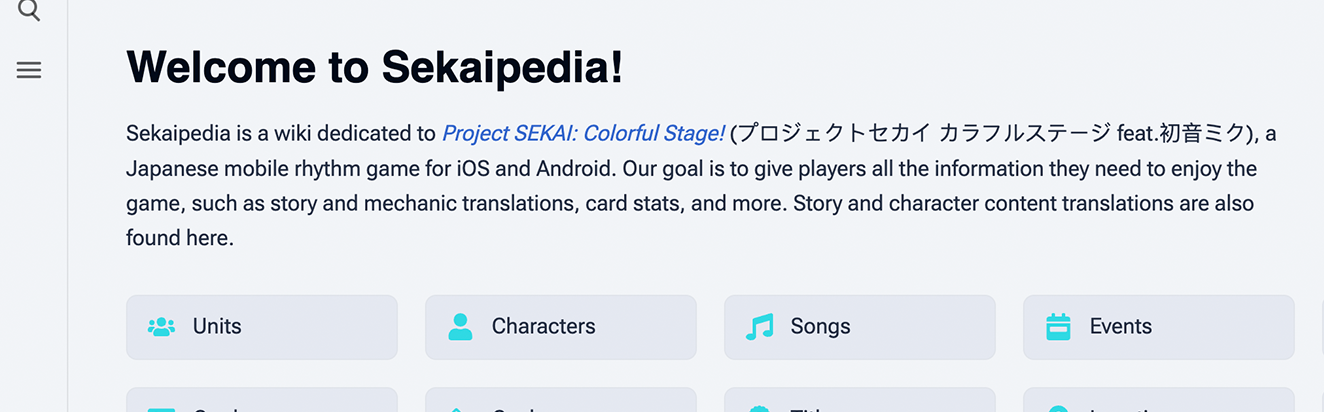Go to the Characters page
1324x412 pixels.
coord(561,327)
